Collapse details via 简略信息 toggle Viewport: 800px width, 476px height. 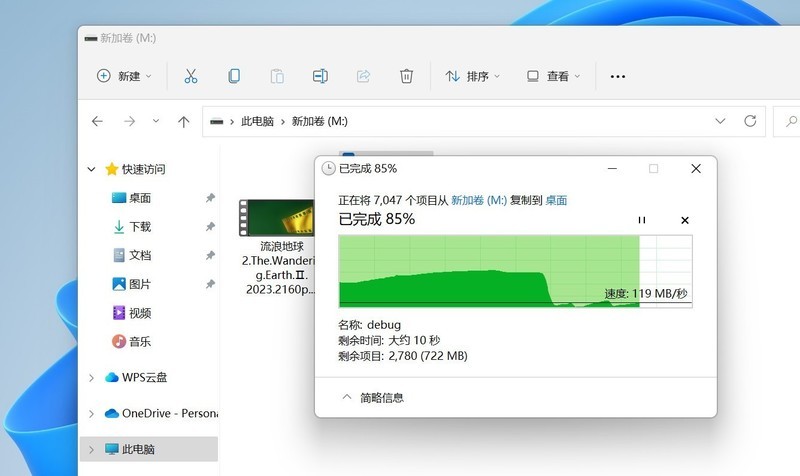[x=372, y=397]
